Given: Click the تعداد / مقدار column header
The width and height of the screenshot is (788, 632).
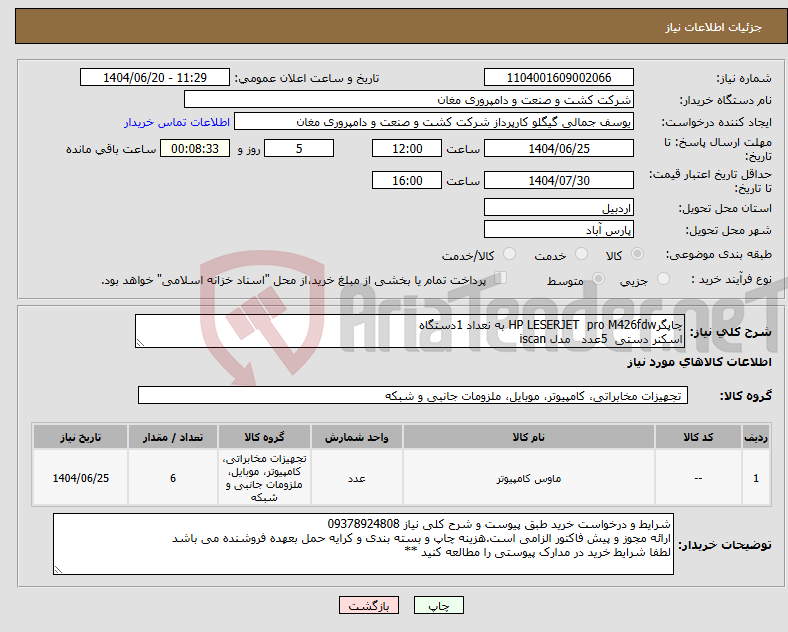Looking at the screenshot, I should coord(172,437).
